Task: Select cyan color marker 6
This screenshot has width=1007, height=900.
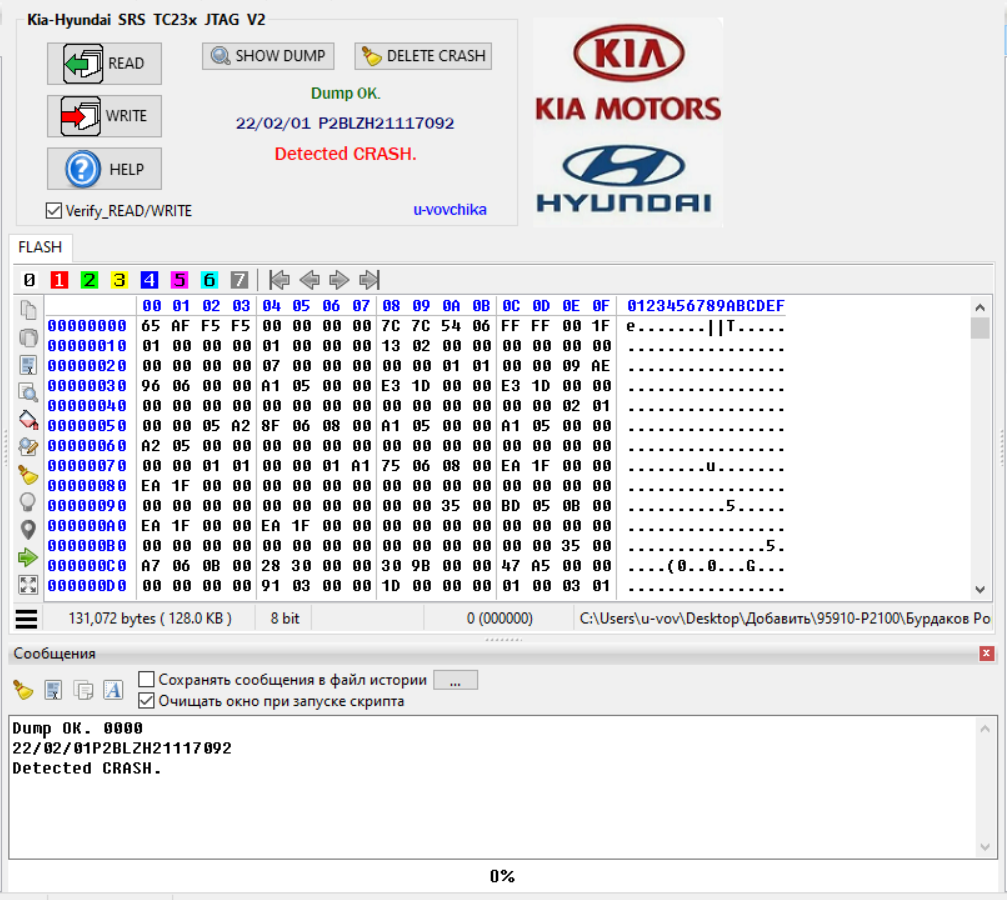Action: tap(209, 280)
